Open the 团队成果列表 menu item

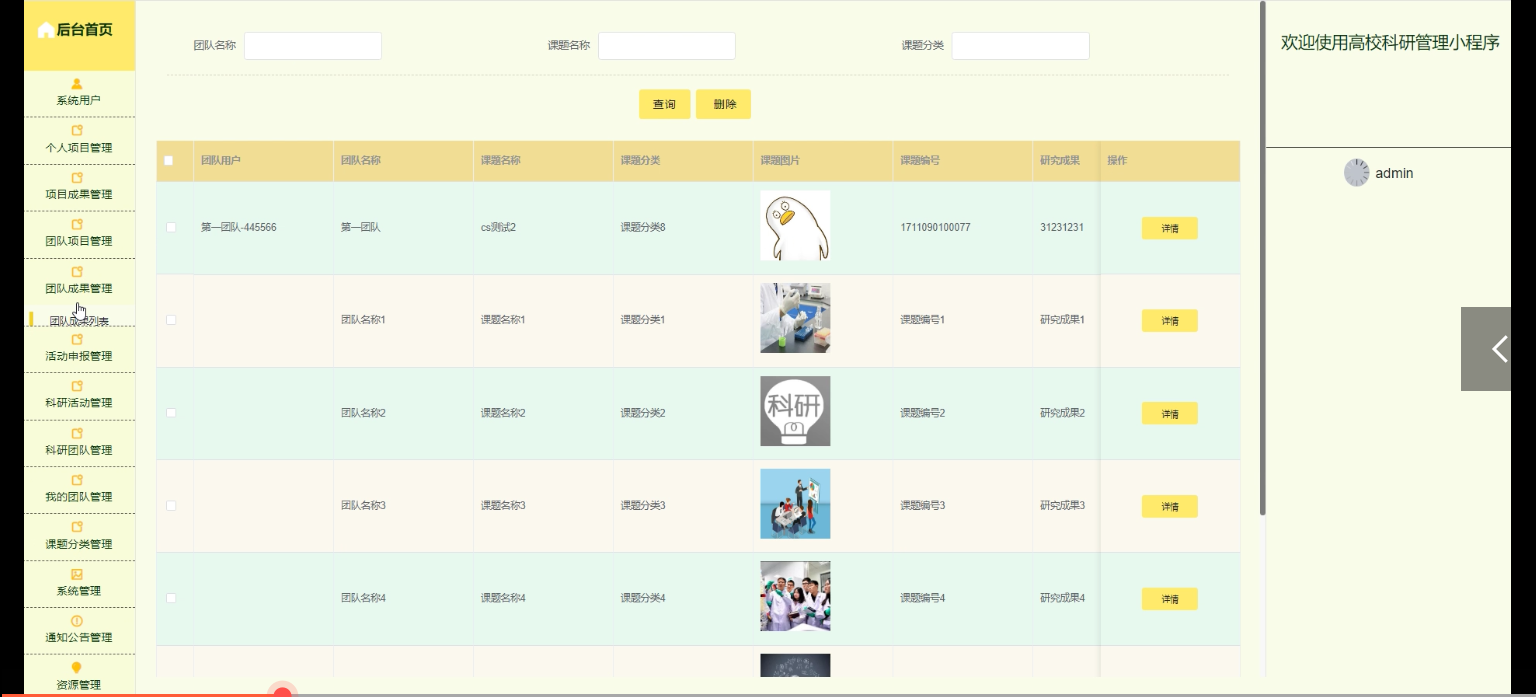coord(79,318)
